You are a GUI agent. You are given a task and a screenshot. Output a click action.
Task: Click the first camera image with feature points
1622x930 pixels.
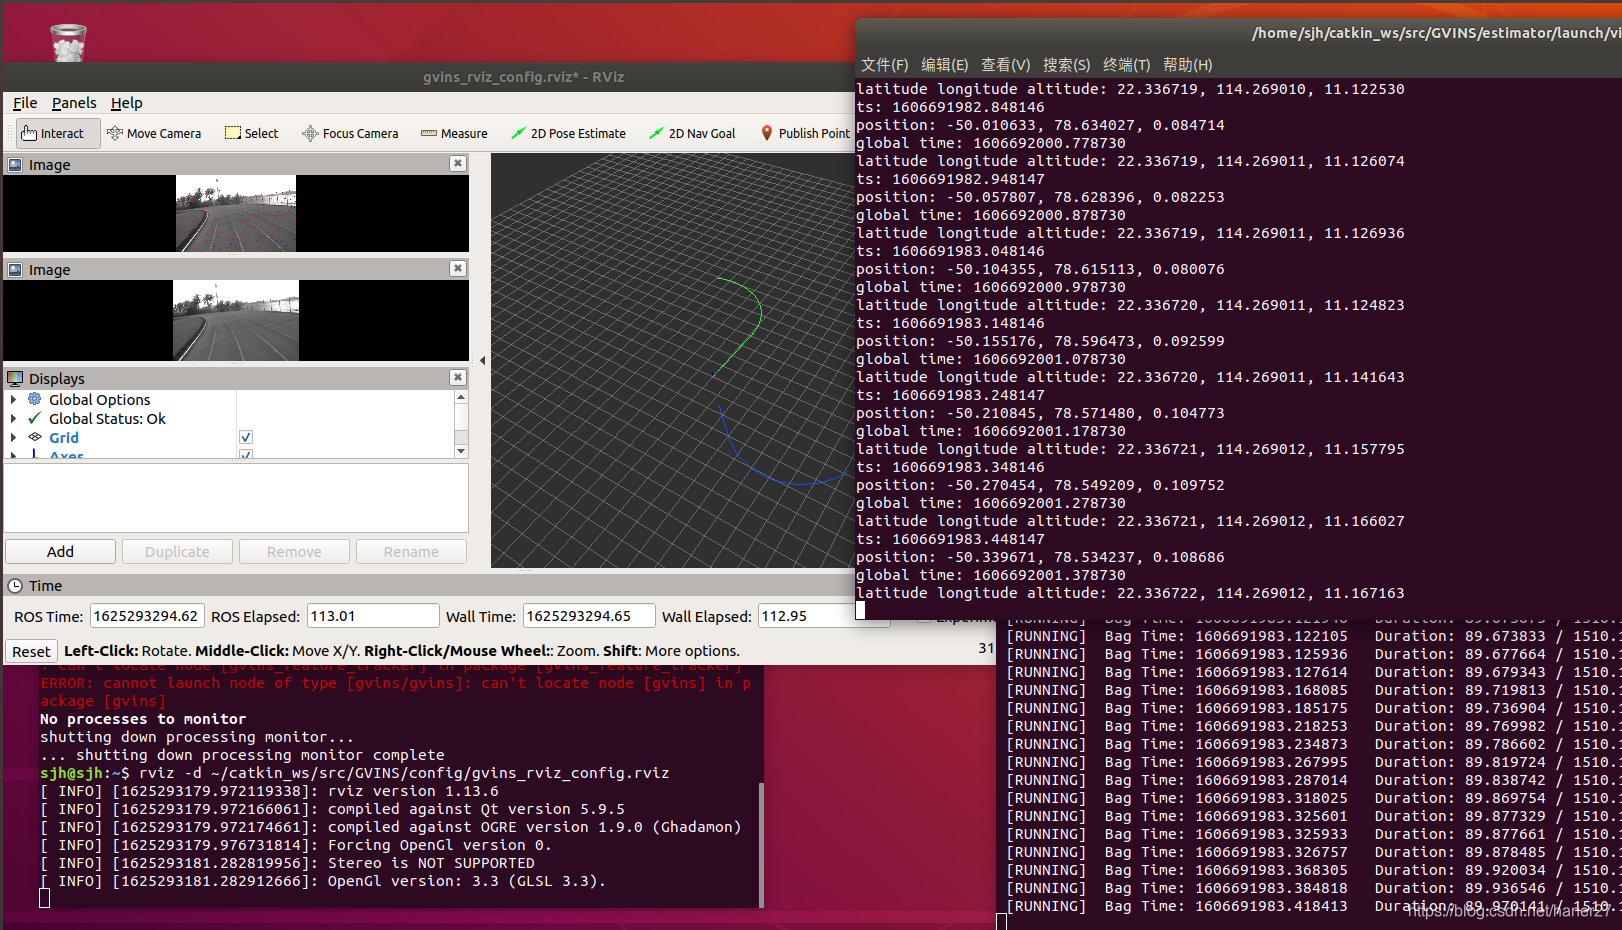coord(236,213)
